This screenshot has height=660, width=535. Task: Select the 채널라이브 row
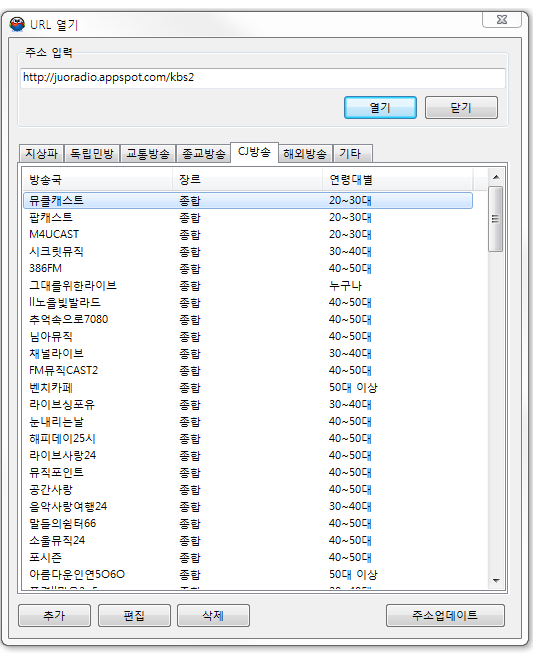click(x=248, y=354)
